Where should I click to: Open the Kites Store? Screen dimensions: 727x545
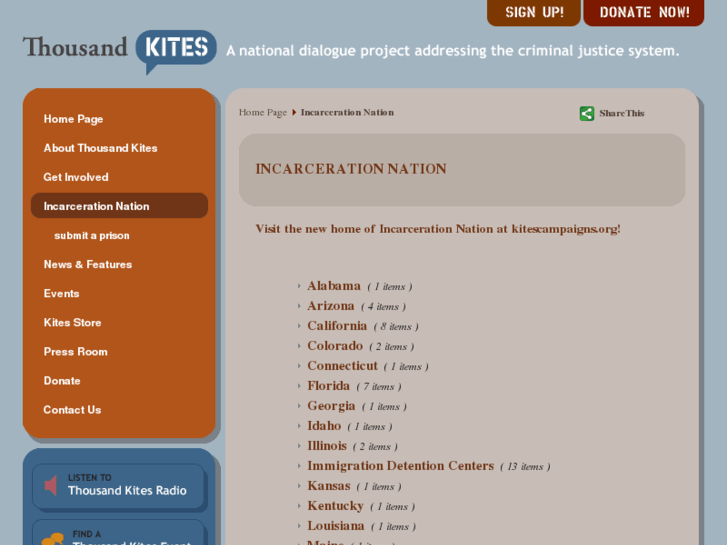coord(72,323)
